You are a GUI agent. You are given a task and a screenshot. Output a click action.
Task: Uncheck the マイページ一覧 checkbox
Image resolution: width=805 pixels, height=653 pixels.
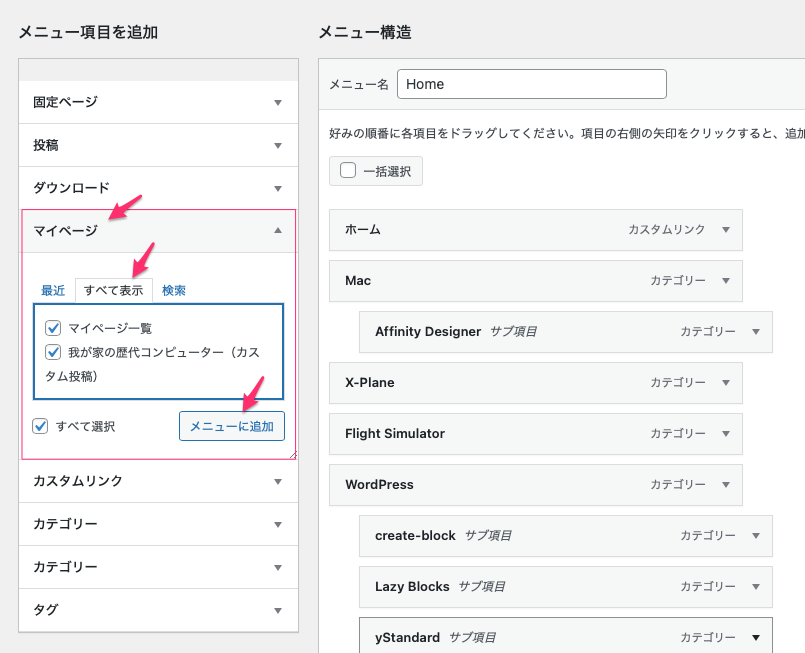53,328
